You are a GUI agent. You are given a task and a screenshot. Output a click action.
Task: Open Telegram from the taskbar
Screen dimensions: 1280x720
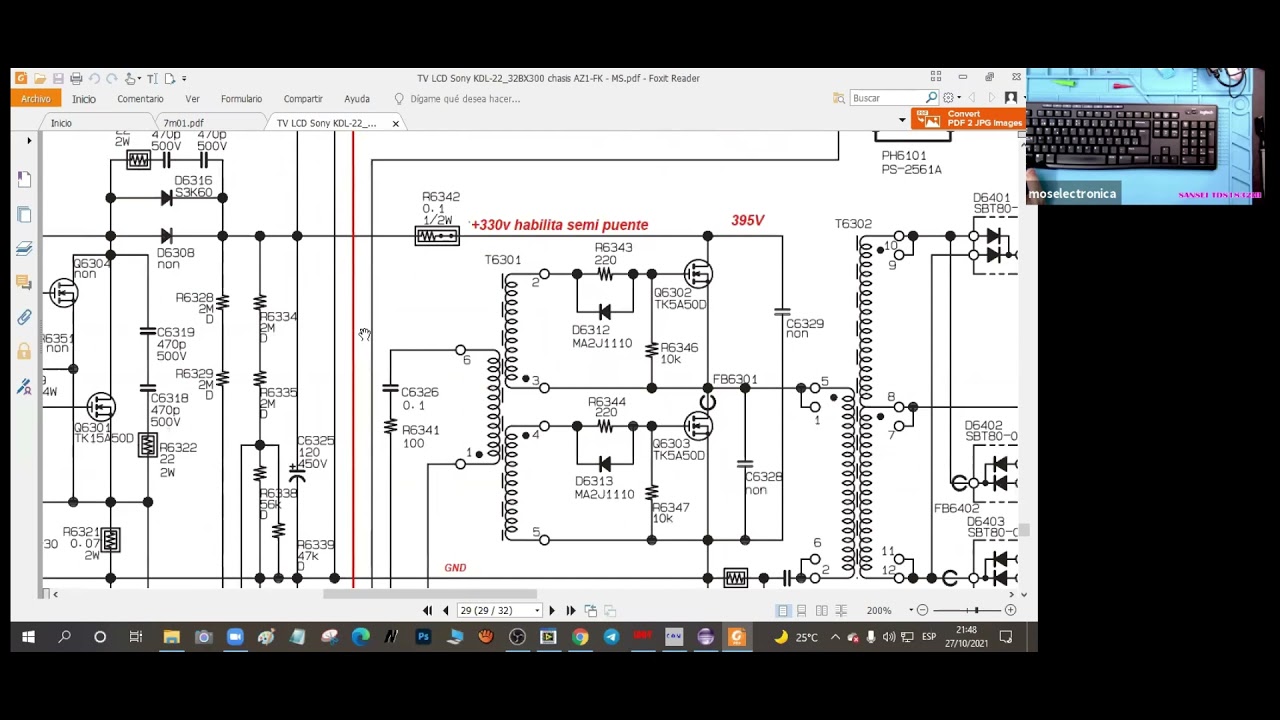(611, 637)
